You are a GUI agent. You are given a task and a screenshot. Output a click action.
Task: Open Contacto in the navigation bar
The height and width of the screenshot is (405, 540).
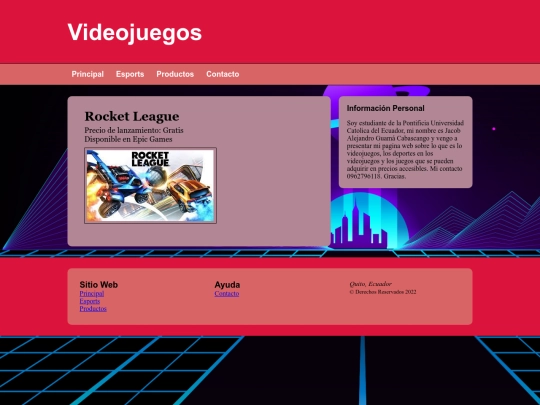(x=222, y=74)
